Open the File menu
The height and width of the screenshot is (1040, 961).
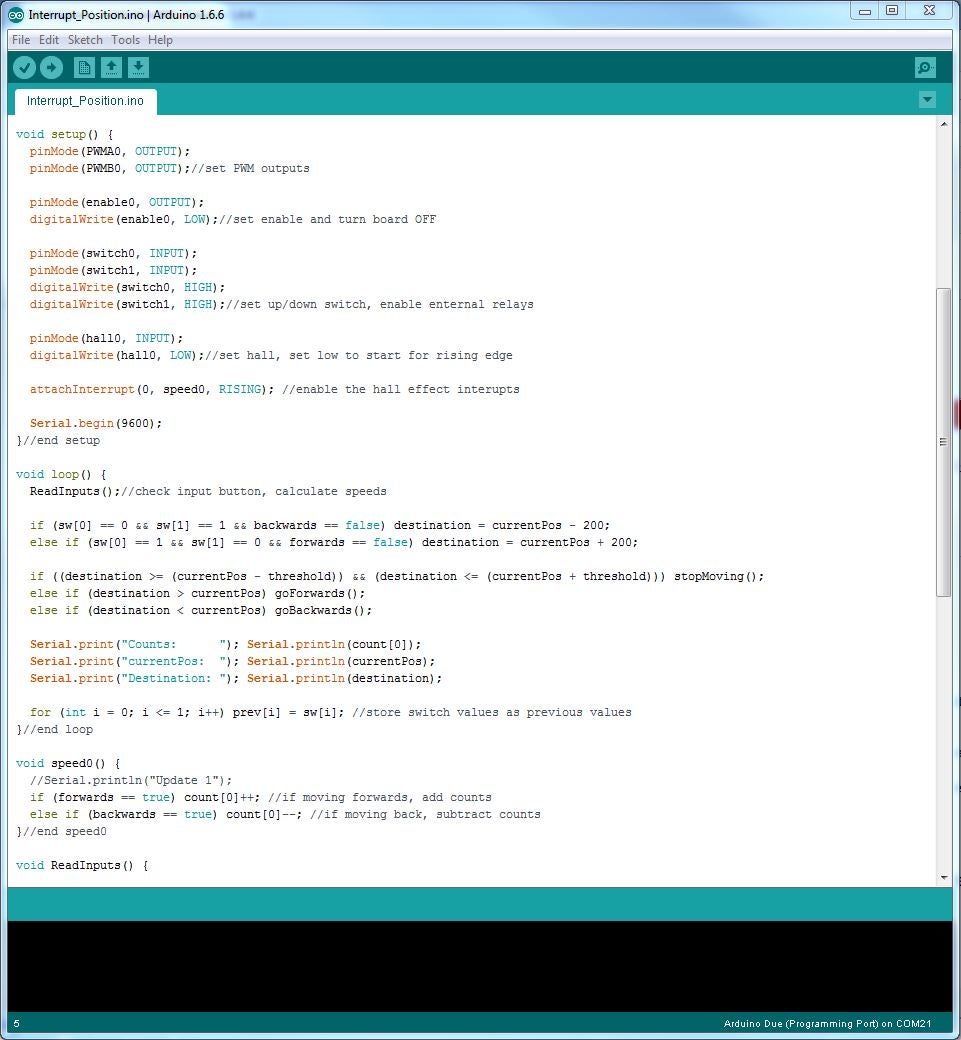pos(21,40)
